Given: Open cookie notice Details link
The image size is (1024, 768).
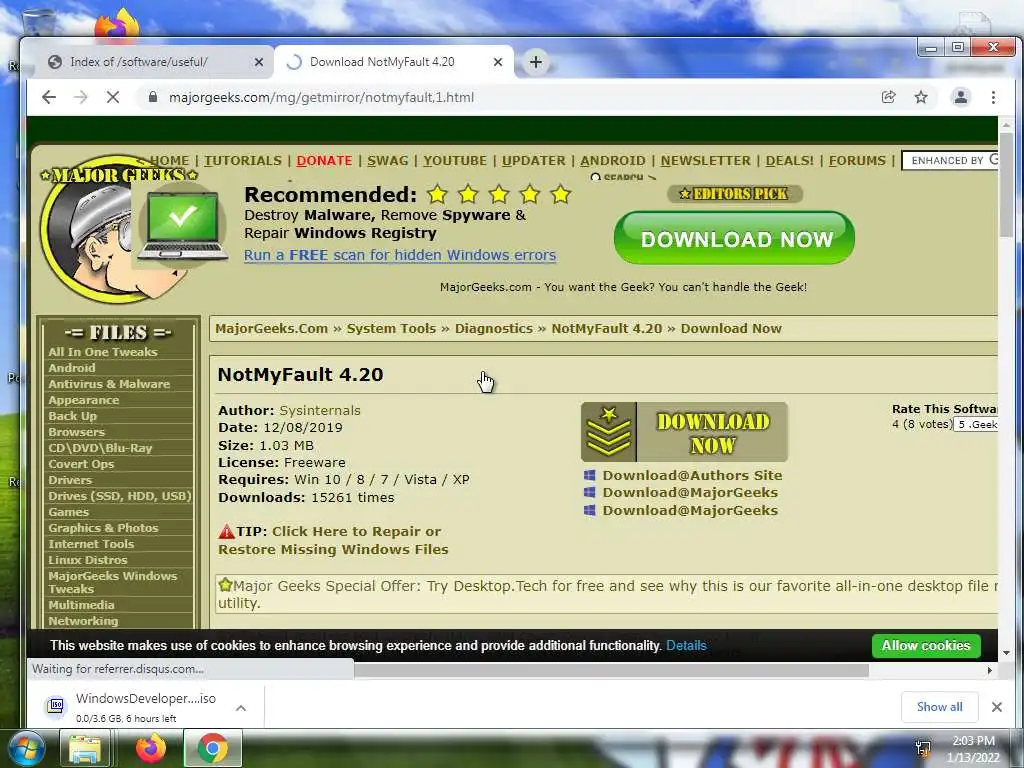Looking at the screenshot, I should tap(686, 646).
